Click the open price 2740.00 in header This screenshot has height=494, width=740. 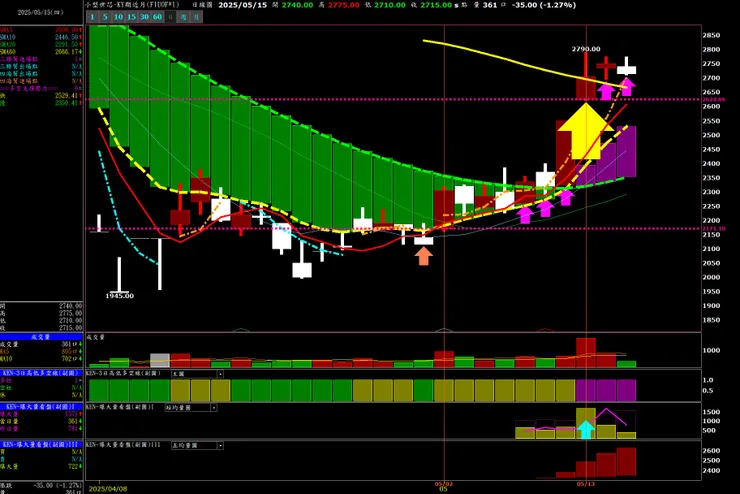click(x=297, y=5)
